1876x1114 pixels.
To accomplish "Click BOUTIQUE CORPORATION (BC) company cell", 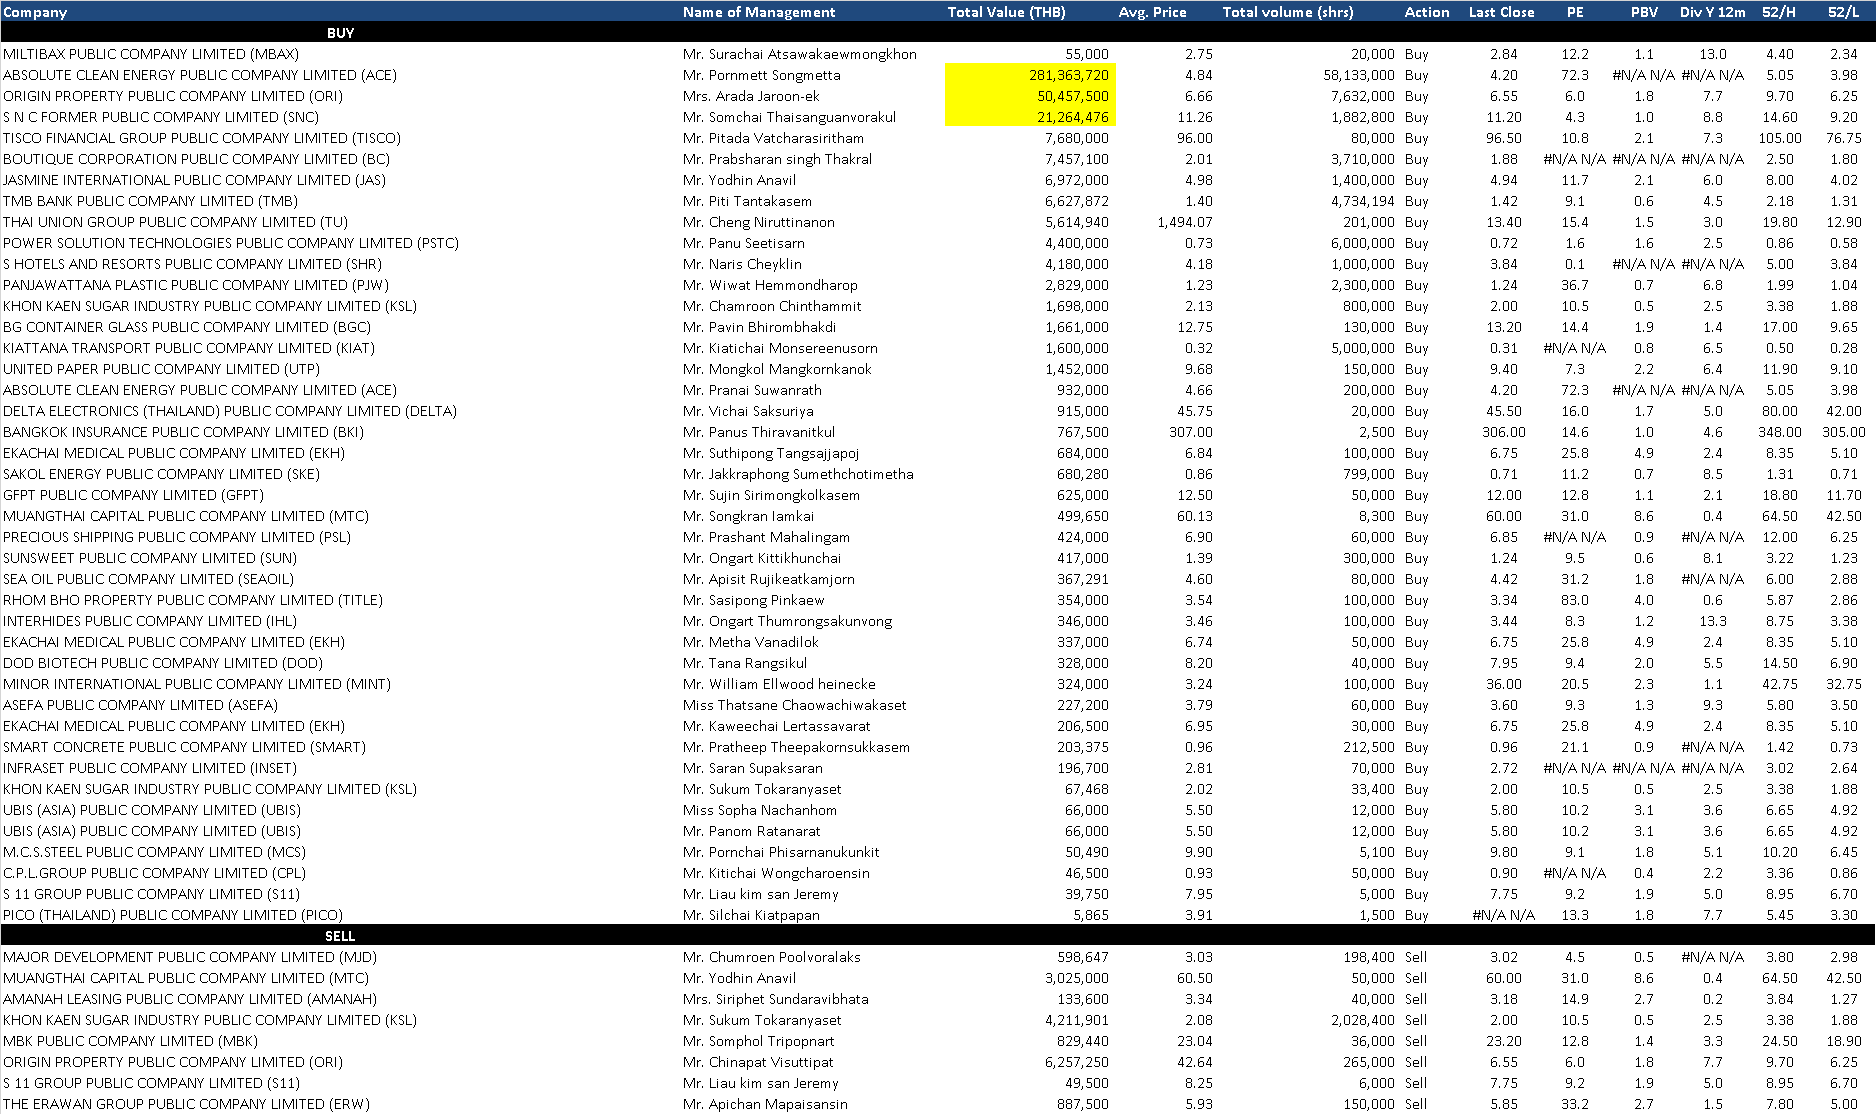I will pos(196,159).
